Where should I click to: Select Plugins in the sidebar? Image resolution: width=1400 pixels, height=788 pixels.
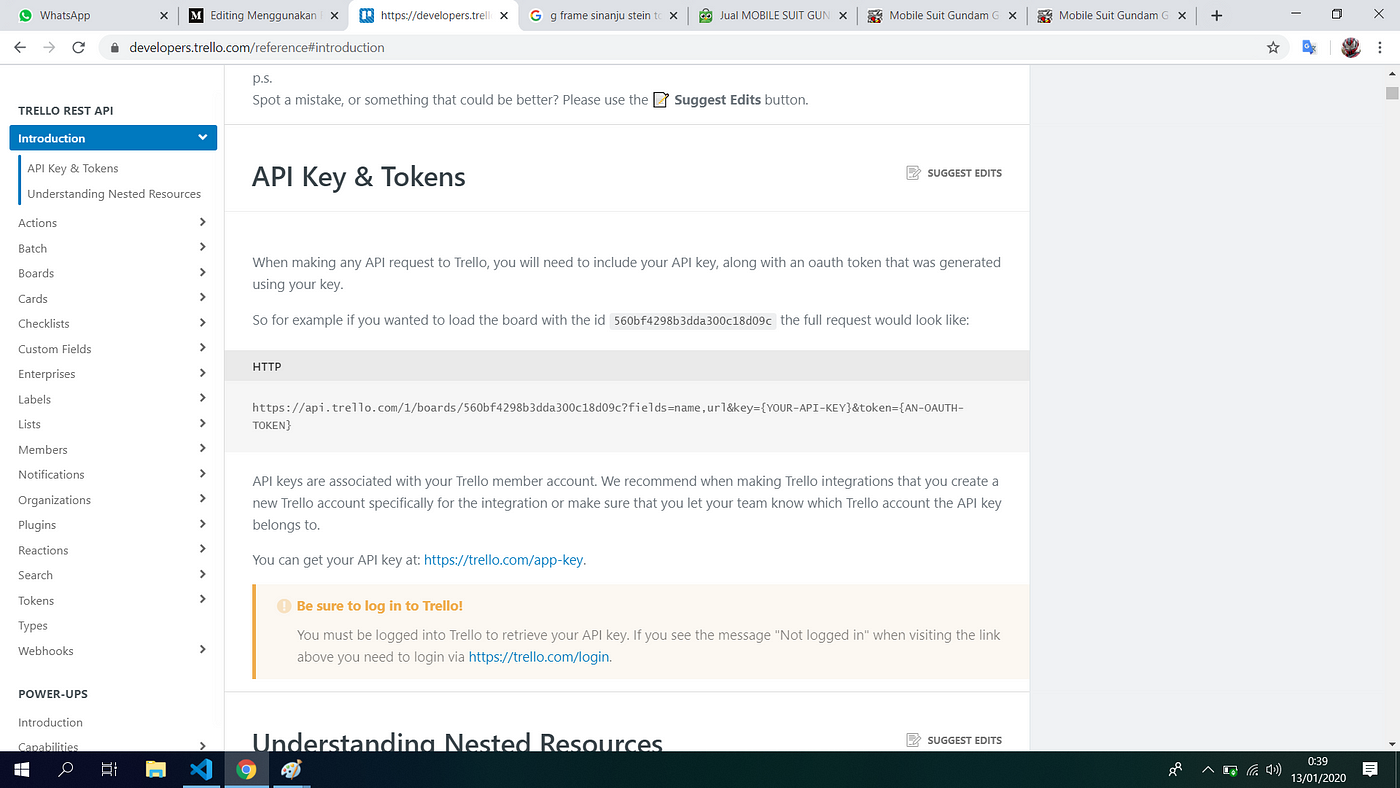(37, 525)
